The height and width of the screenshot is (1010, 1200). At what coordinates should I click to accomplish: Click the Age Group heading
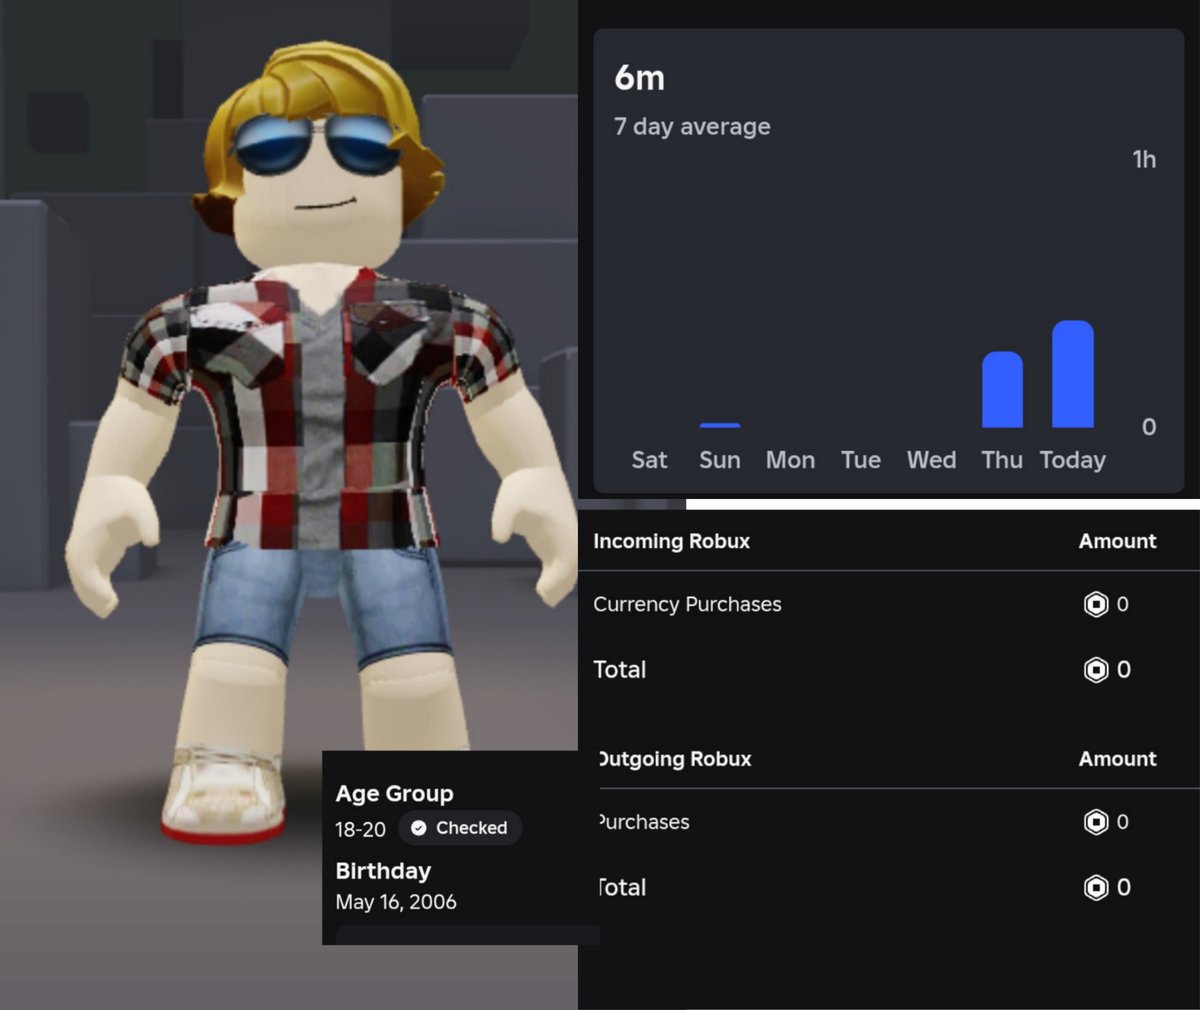click(394, 794)
